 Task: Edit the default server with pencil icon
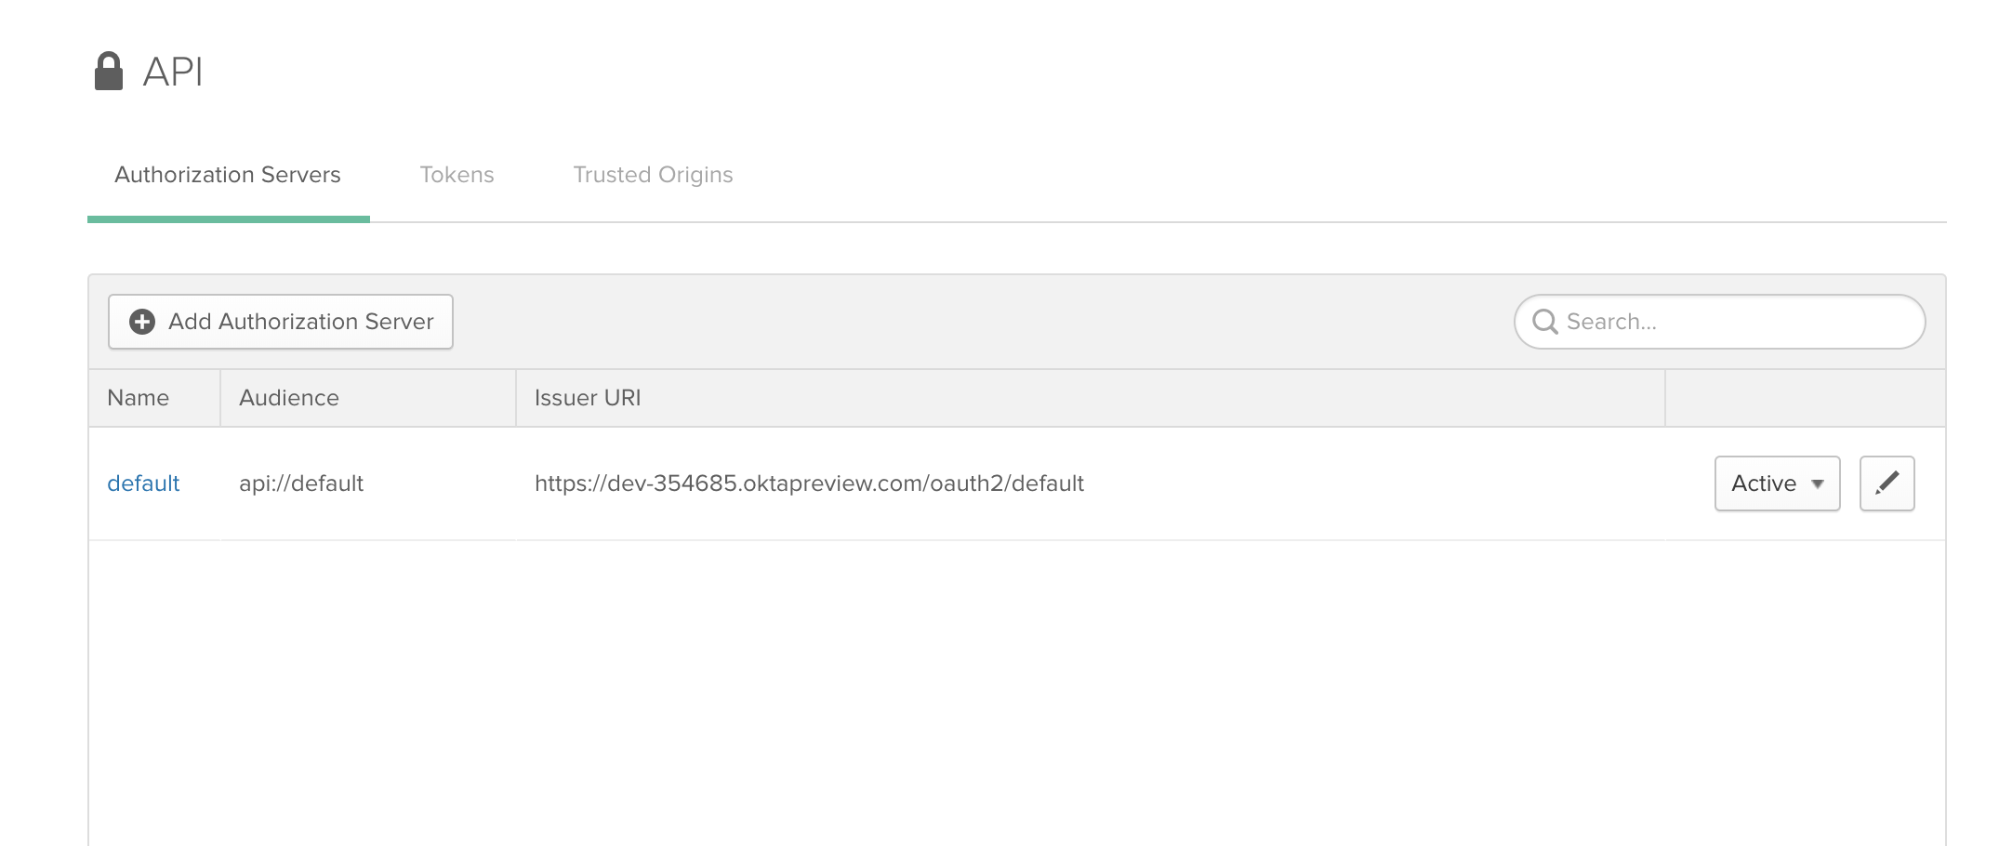1886,484
